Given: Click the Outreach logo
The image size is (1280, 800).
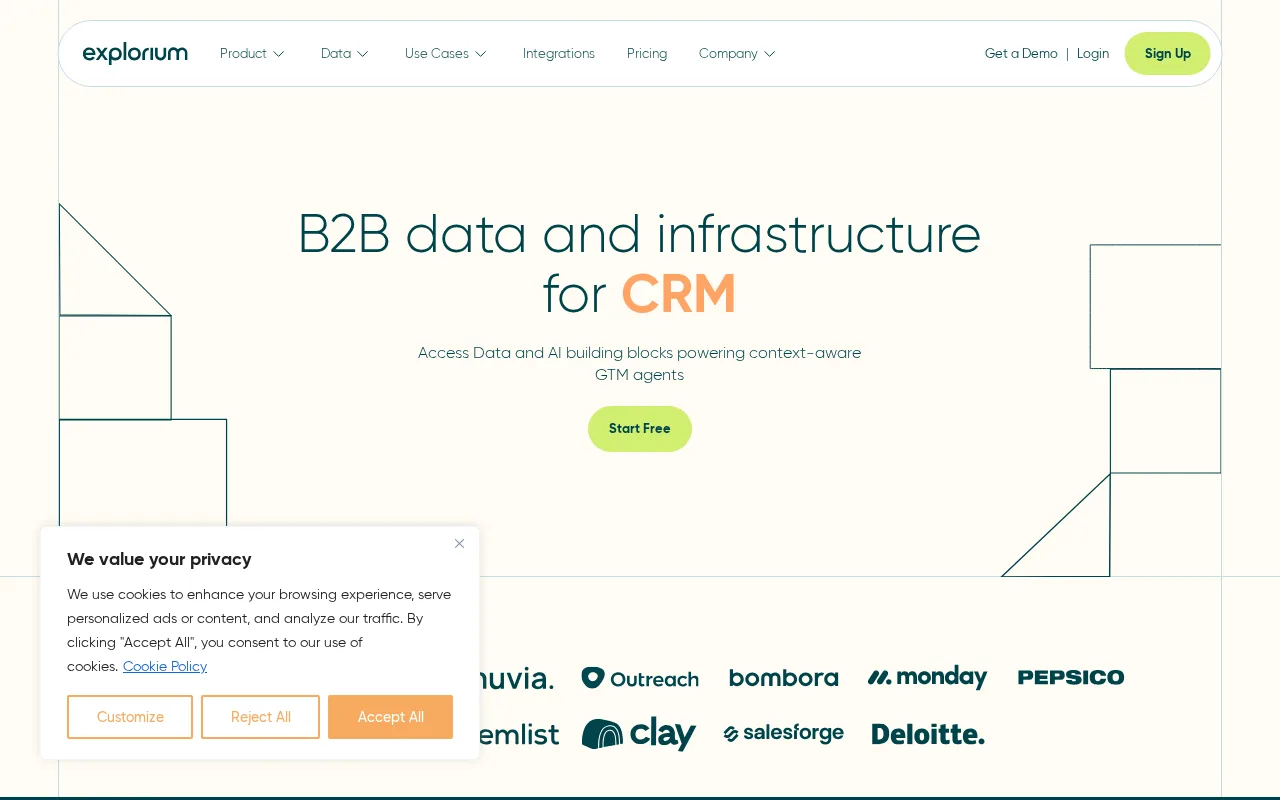Looking at the screenshot, I should 640,678.
